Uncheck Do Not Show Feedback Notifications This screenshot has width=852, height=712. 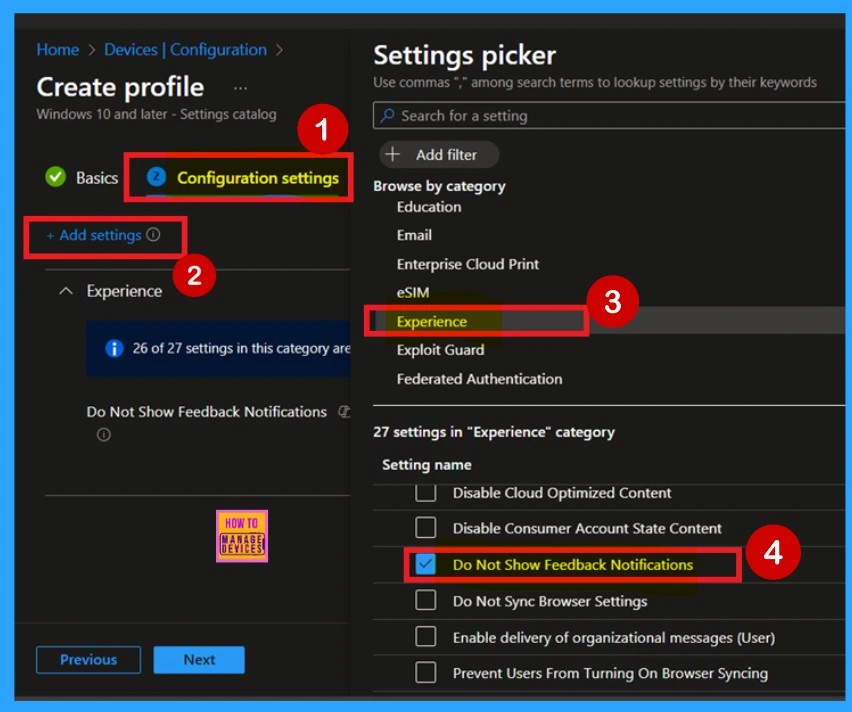pos(425,564)
